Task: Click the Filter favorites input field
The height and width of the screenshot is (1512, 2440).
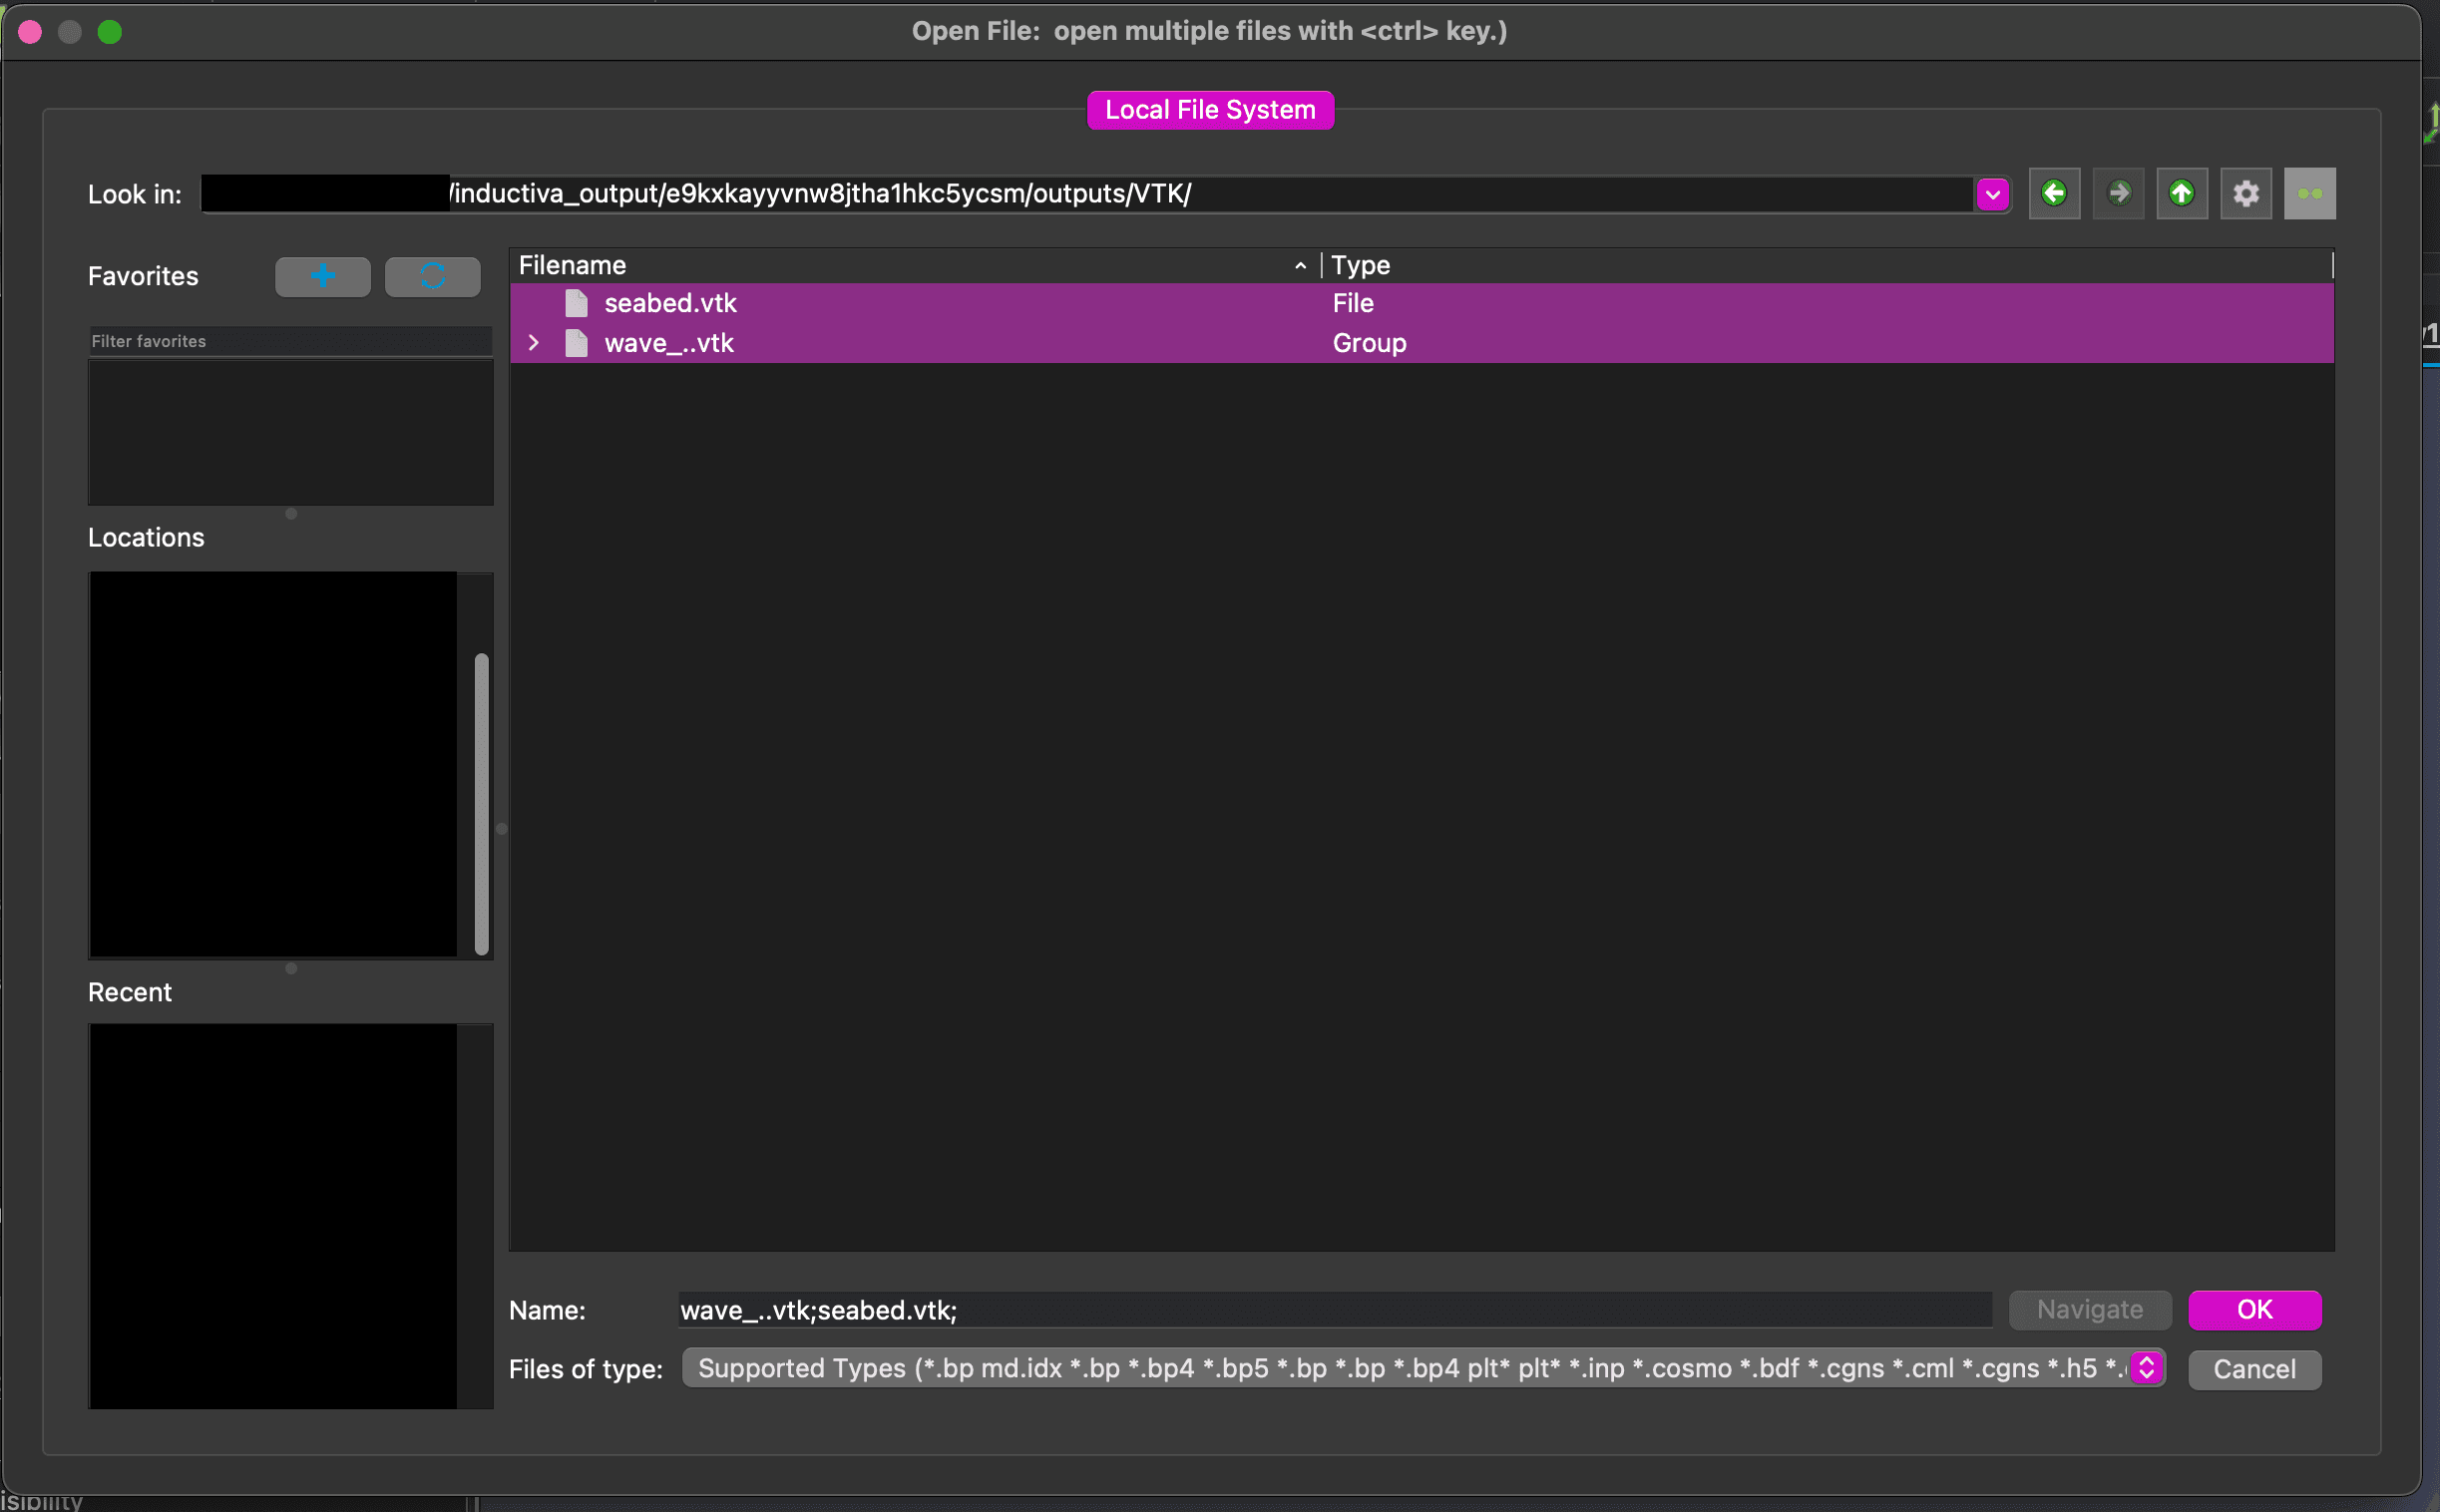Action: [x=290, y=340]
